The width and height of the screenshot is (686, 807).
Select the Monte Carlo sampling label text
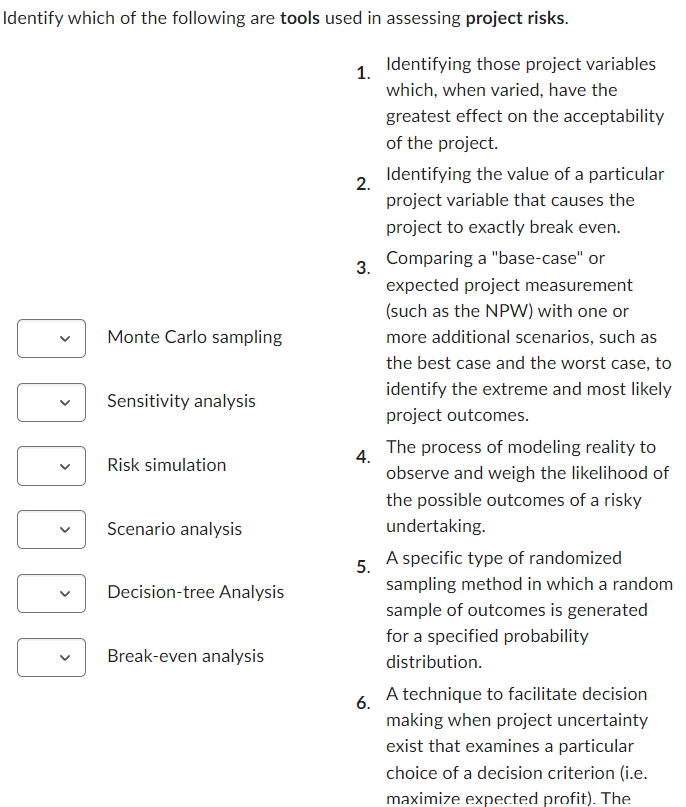[x=194, y=337]
